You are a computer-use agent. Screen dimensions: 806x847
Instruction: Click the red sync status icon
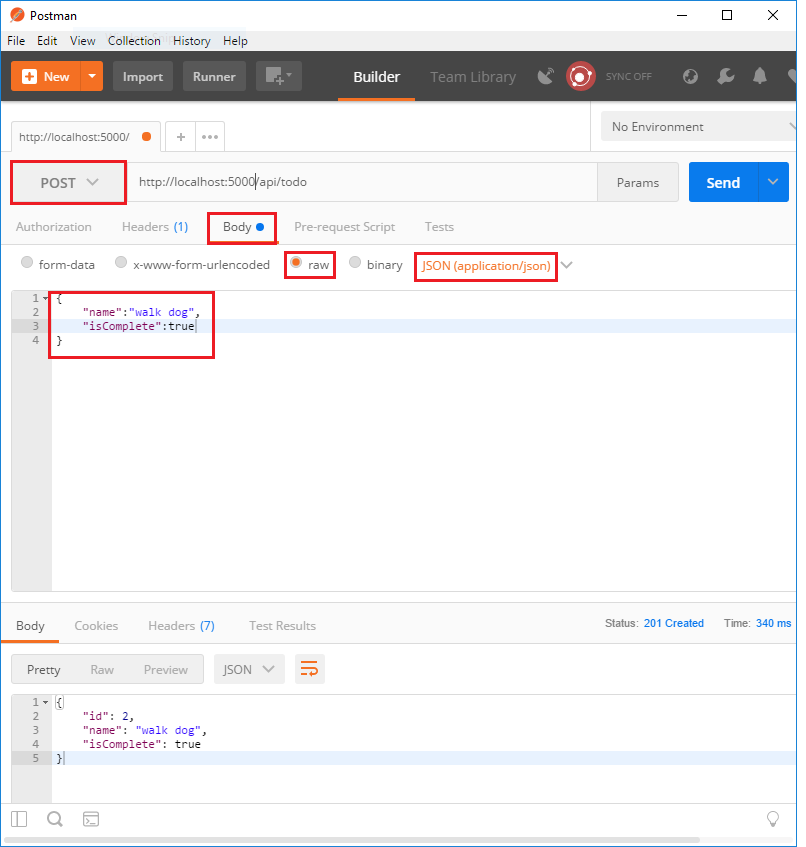coord(580,76)
